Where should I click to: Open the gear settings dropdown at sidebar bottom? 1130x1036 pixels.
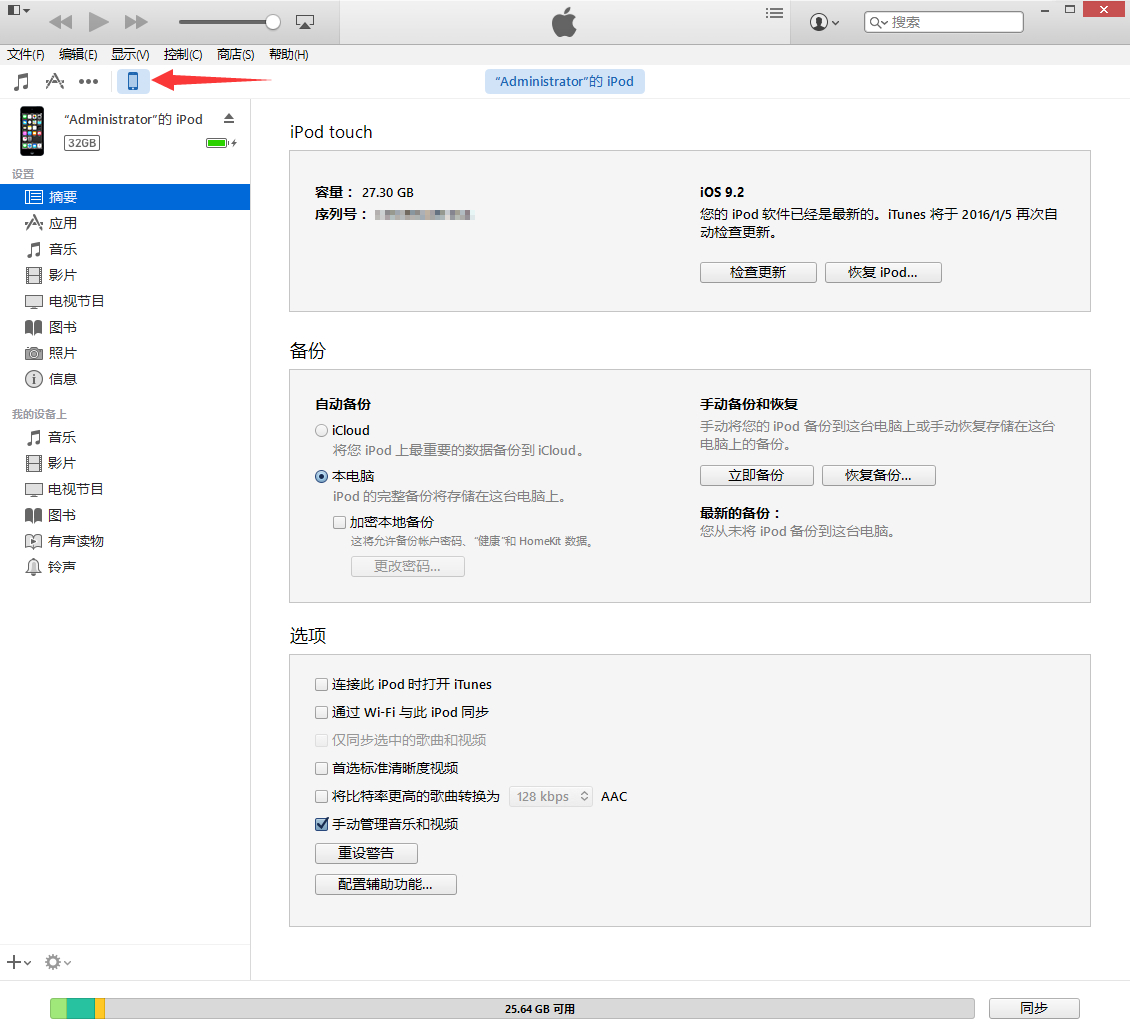58,962
